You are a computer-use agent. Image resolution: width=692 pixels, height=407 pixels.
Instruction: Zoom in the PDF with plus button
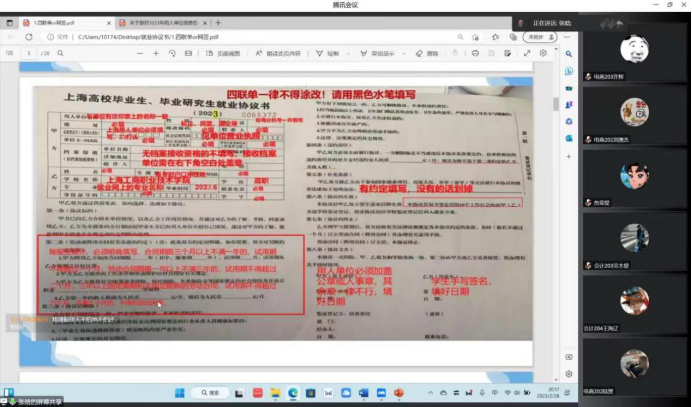(x=156, y=53)
